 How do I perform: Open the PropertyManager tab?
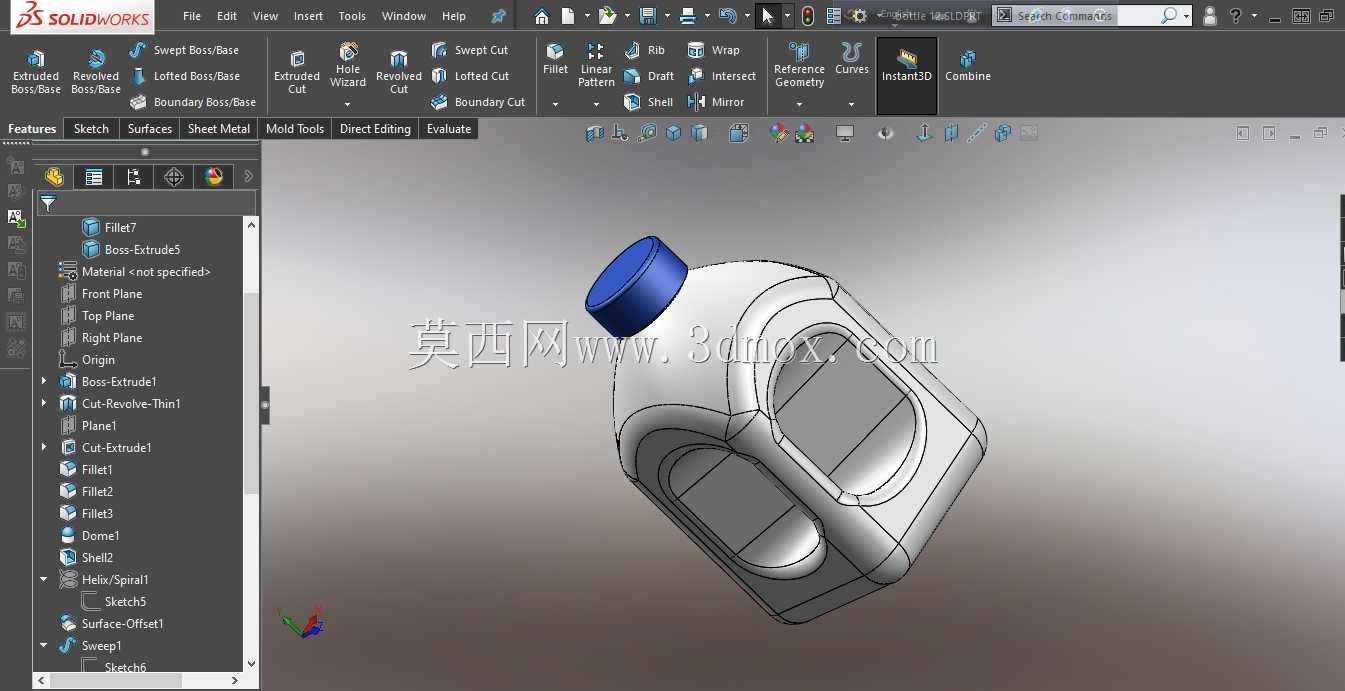coord(94,177)
